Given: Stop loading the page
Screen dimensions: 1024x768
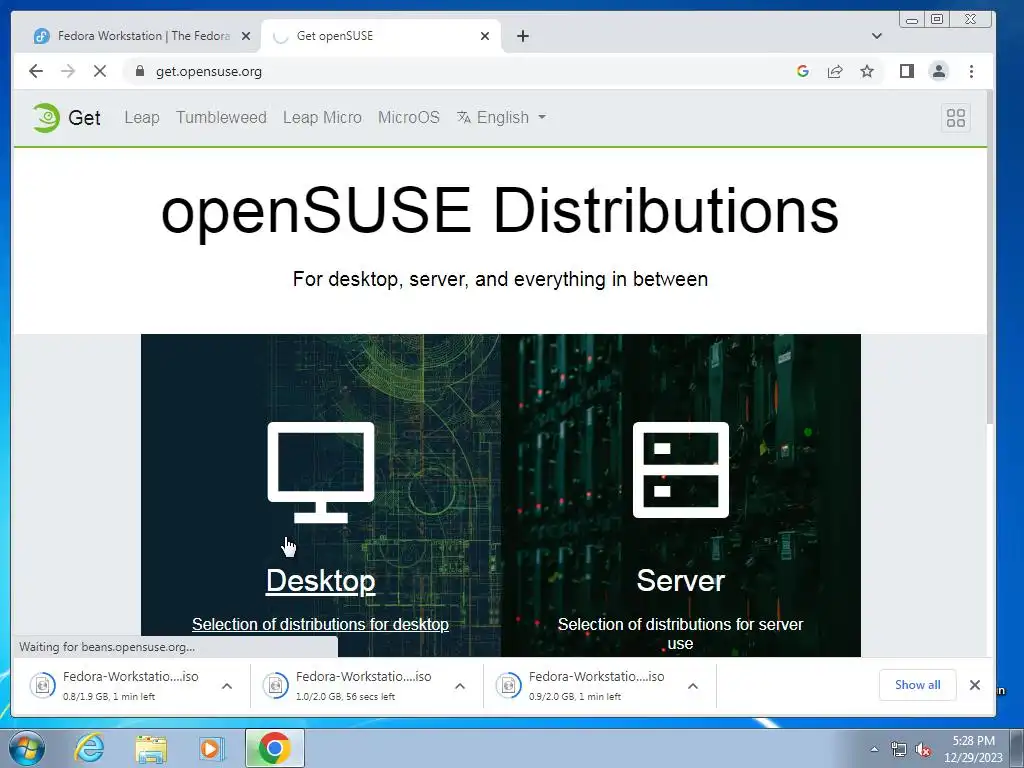Looking at the screenshot, I should (100, 71).
